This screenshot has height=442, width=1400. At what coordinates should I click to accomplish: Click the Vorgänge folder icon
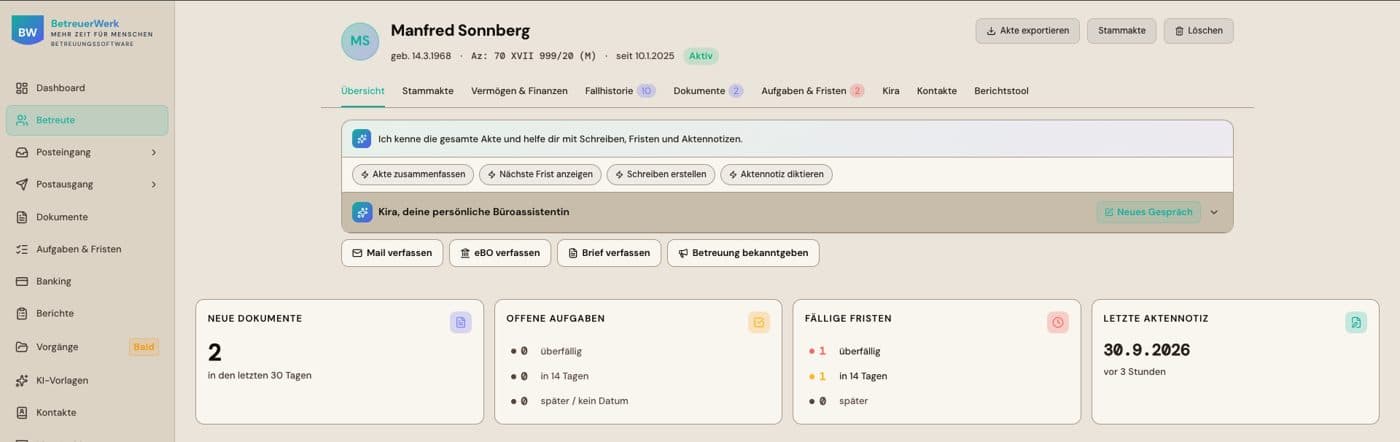tap(22, 347)
